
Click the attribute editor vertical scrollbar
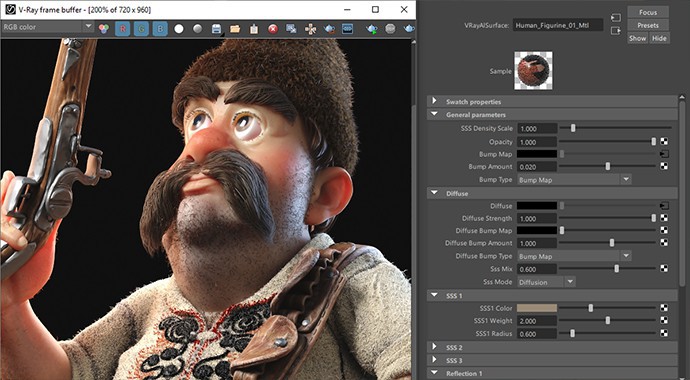[683, 194]
